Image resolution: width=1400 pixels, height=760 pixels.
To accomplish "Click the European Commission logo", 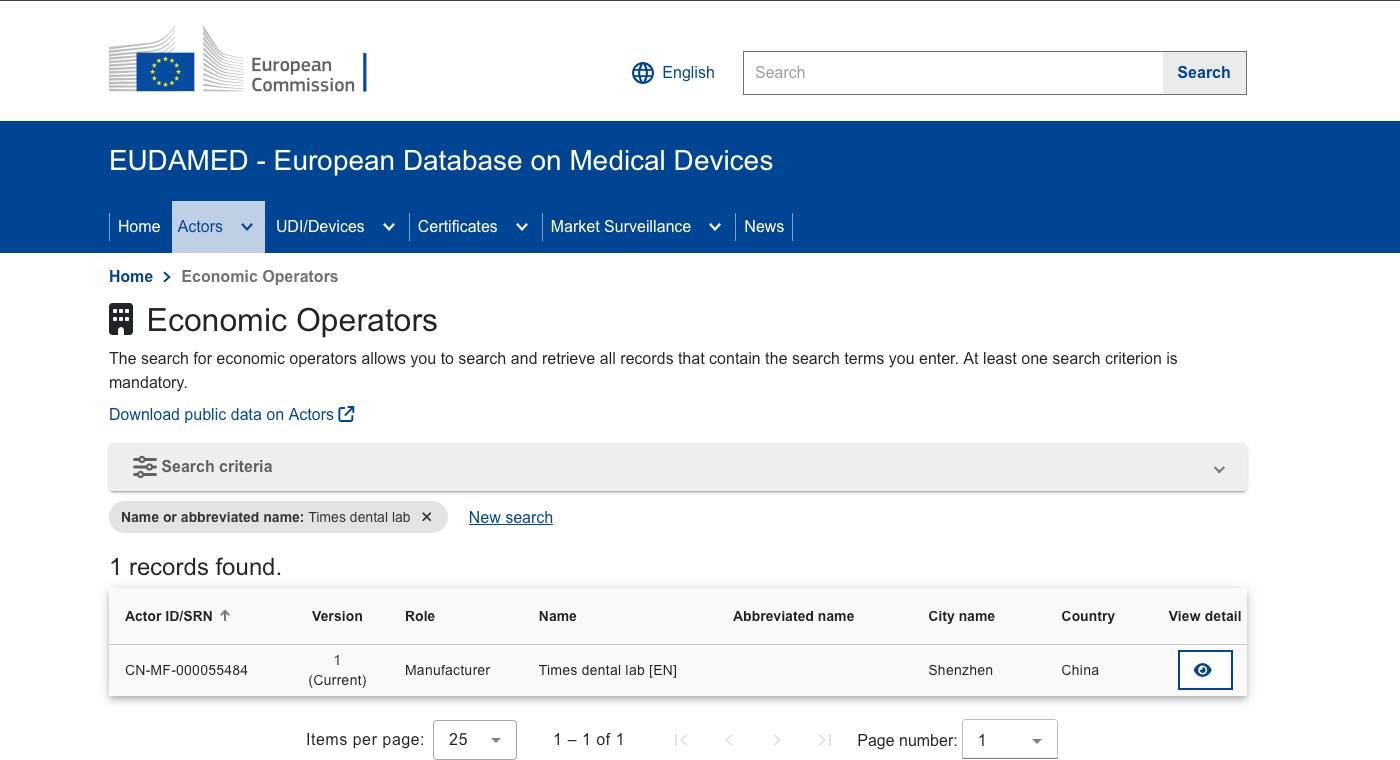I will [237, 59].
